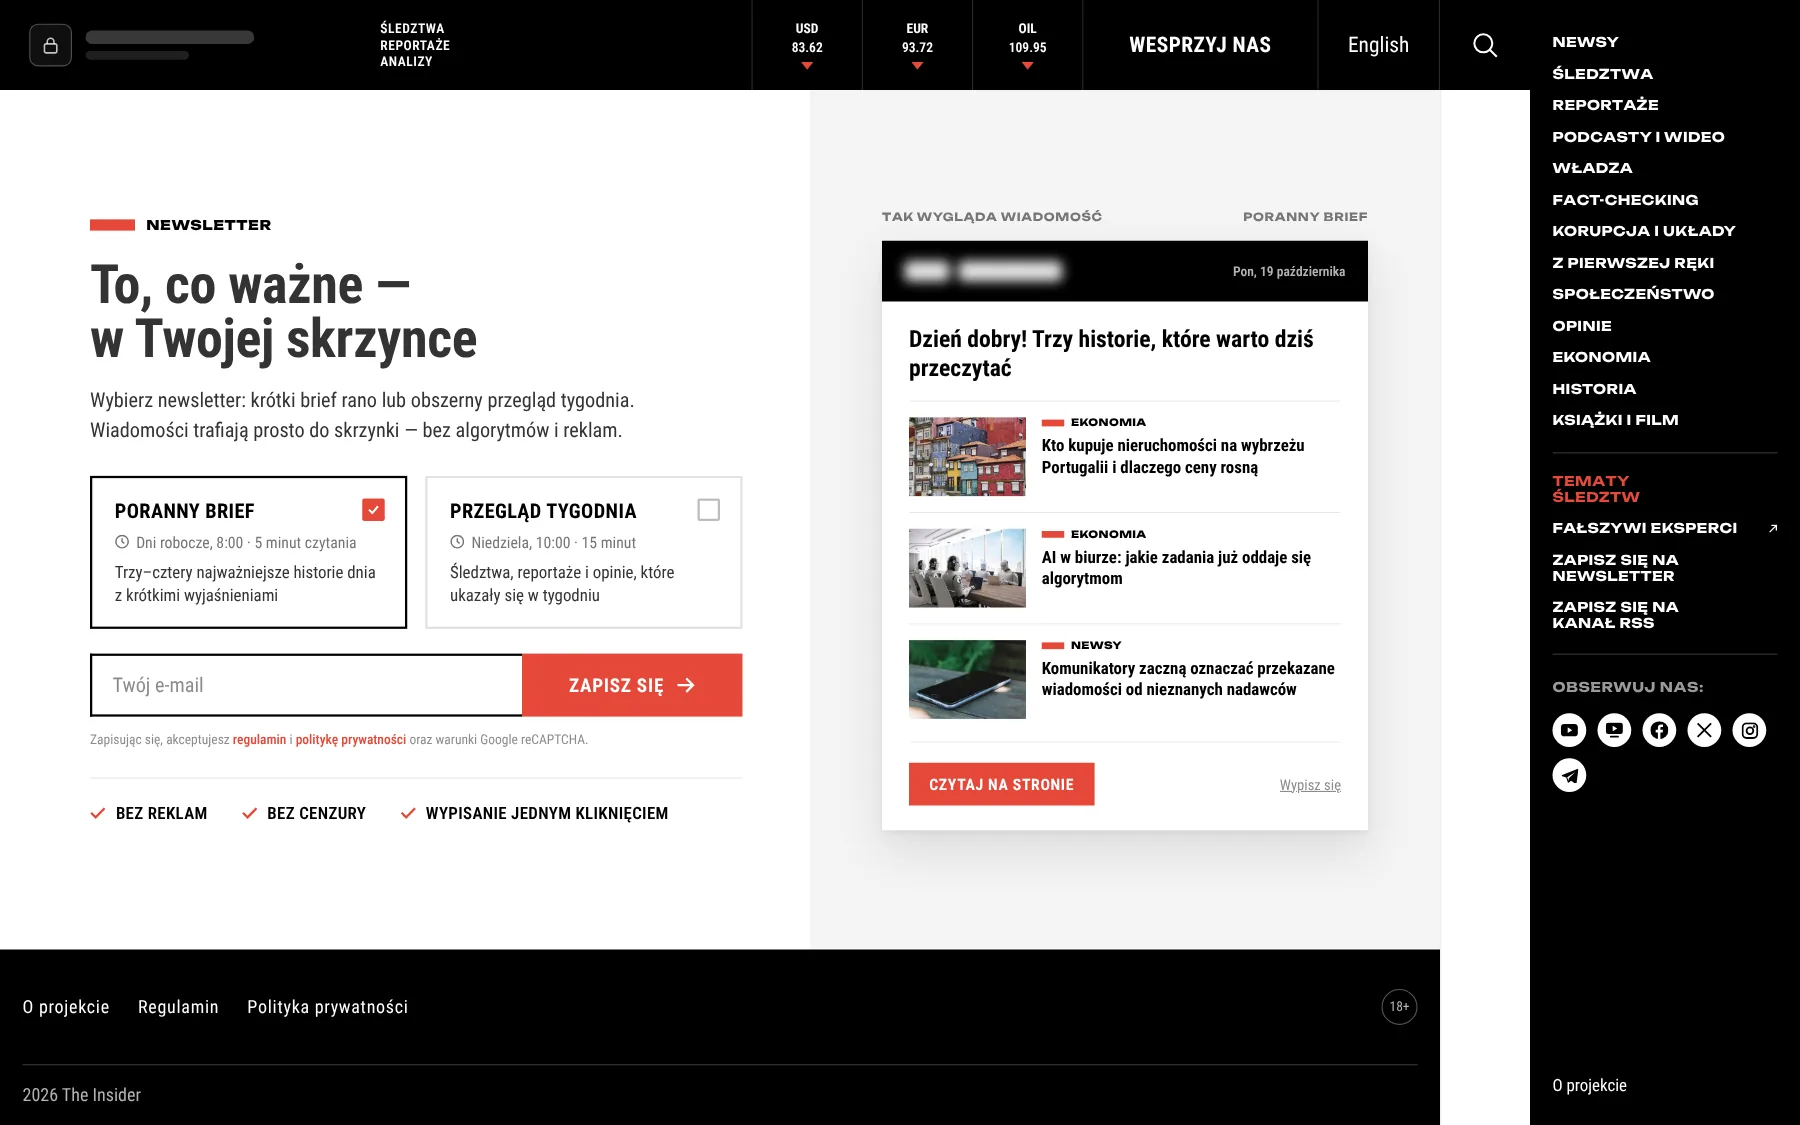Open footer Regulamin link
The image size is (1800, 1125).
[178, 1007]
